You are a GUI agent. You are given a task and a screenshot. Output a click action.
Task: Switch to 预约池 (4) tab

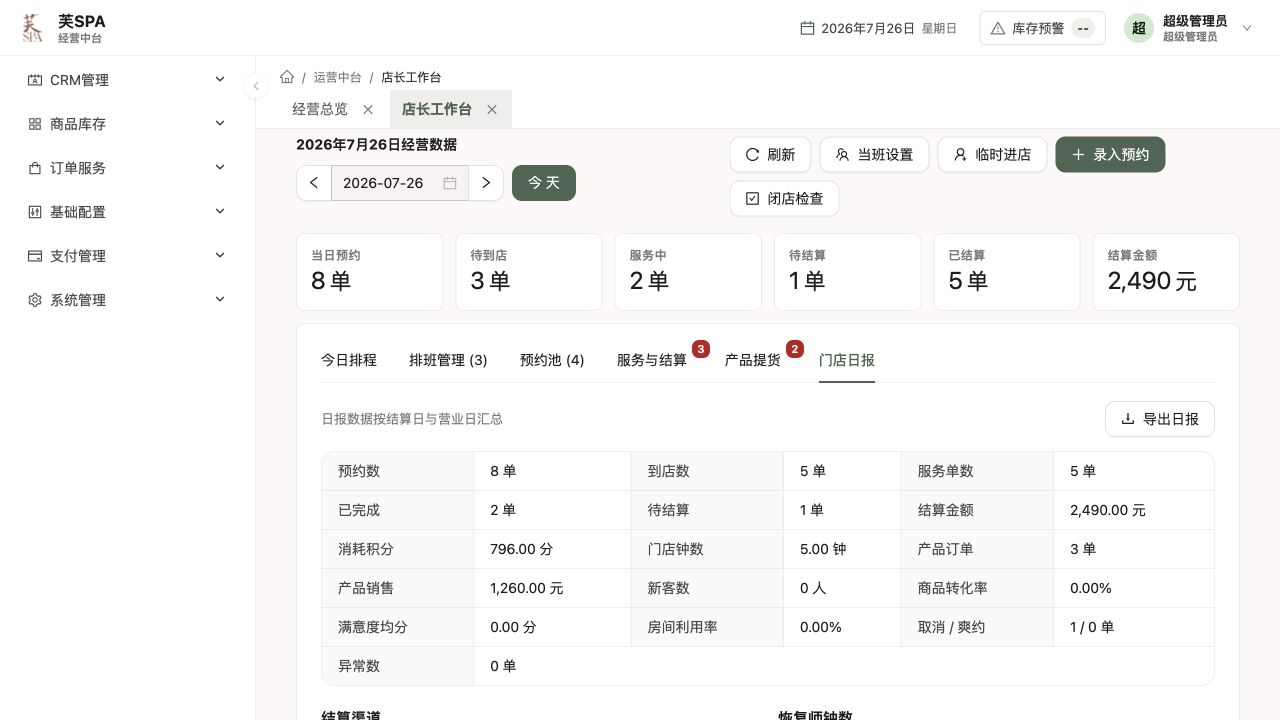(552, 360)
